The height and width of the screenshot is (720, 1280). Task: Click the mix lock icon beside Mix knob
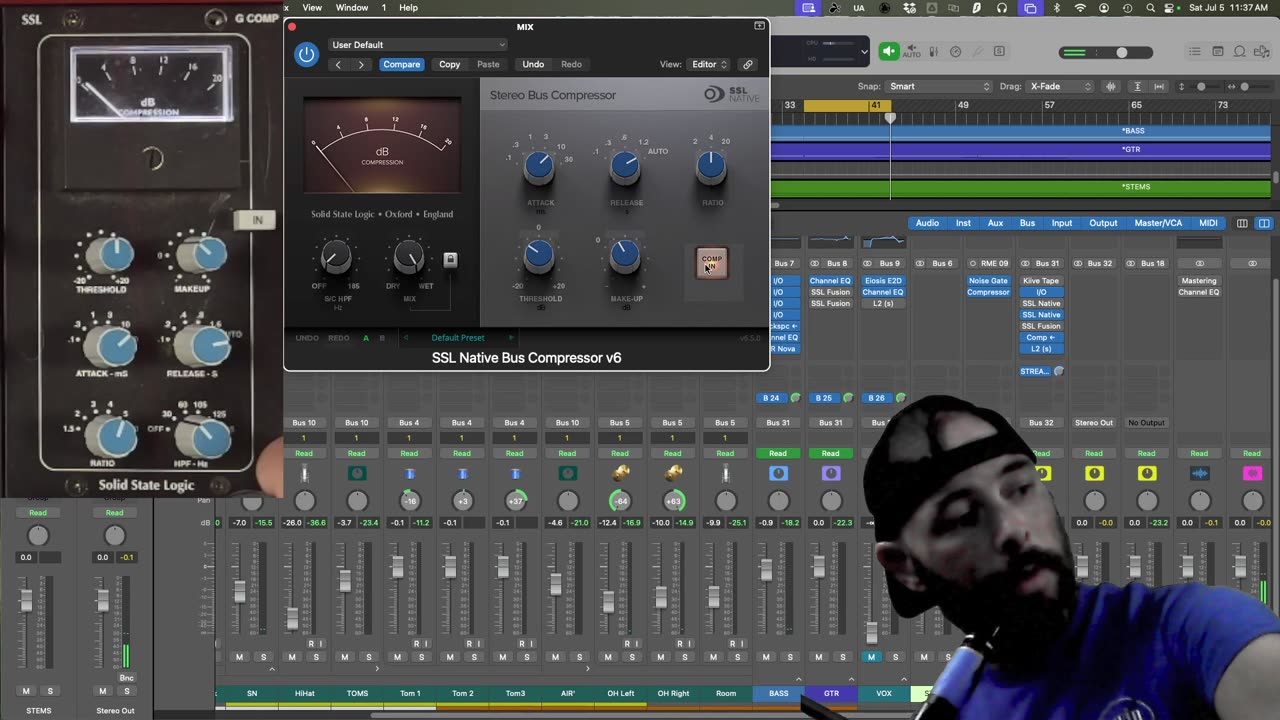point(450,260)
